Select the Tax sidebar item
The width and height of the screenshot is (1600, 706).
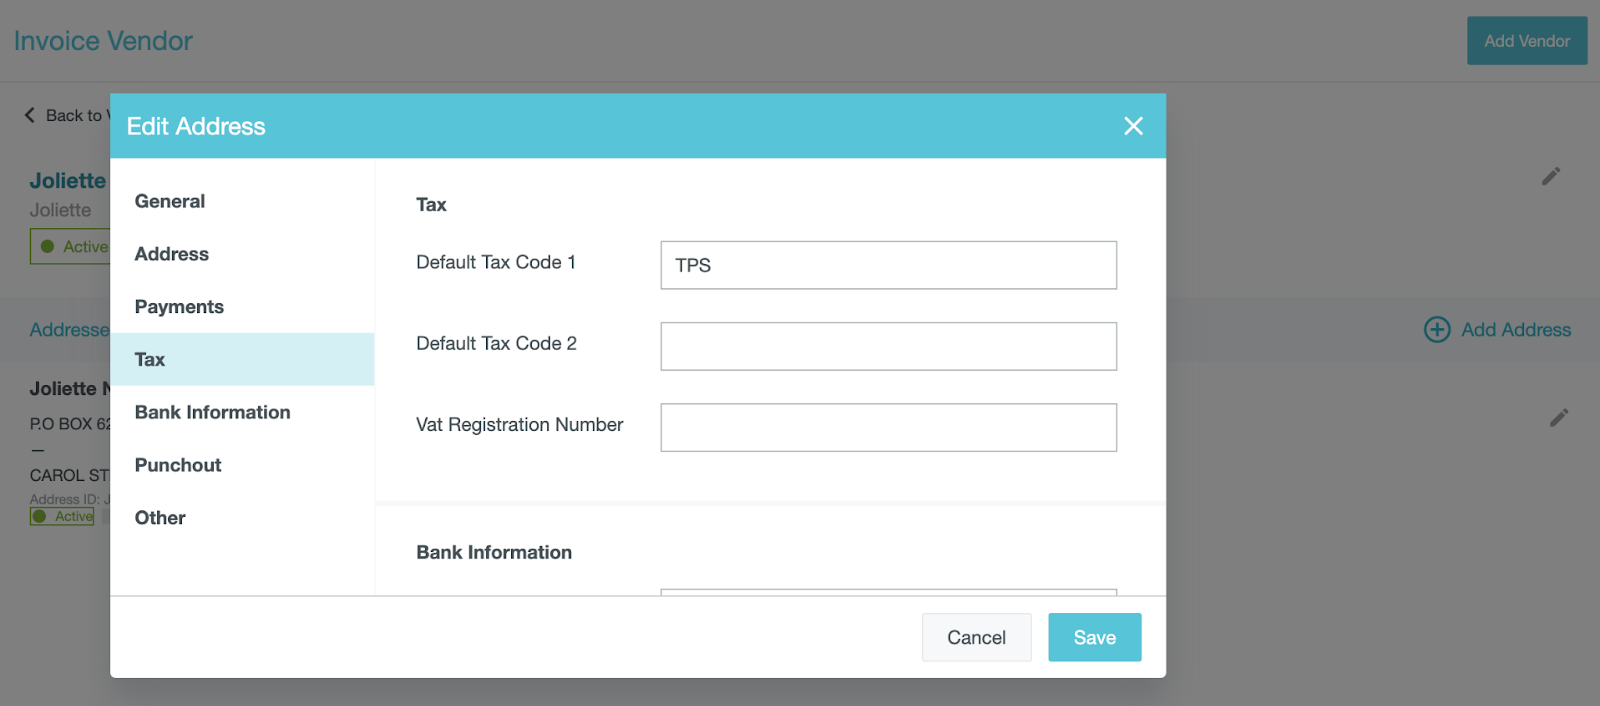(x=150, y=359)
